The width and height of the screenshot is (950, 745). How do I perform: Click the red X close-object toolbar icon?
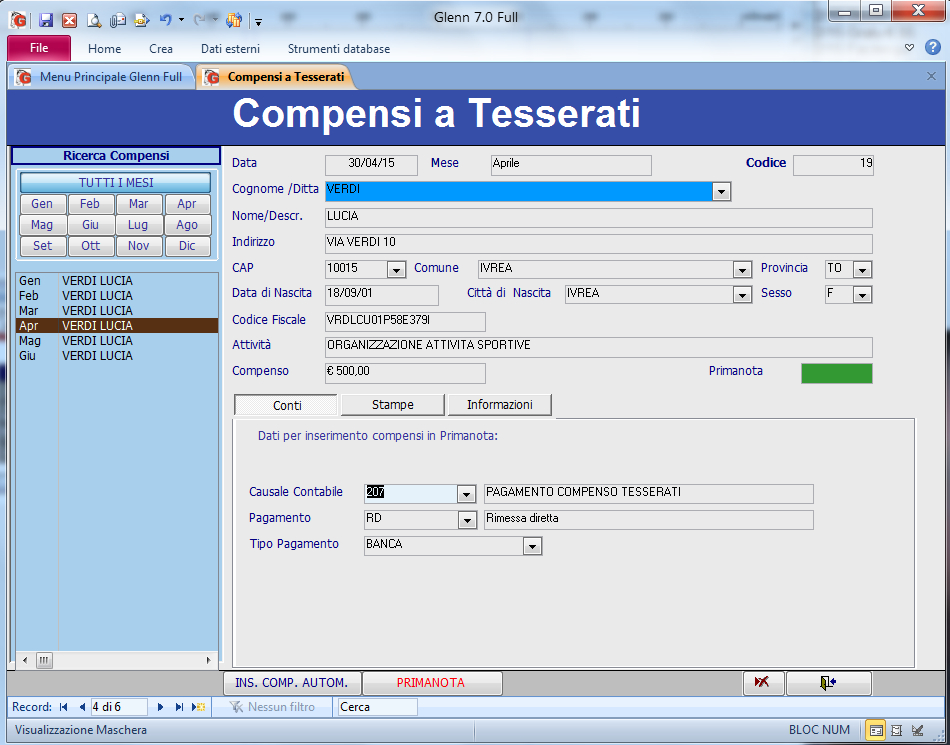pos(70,20)
